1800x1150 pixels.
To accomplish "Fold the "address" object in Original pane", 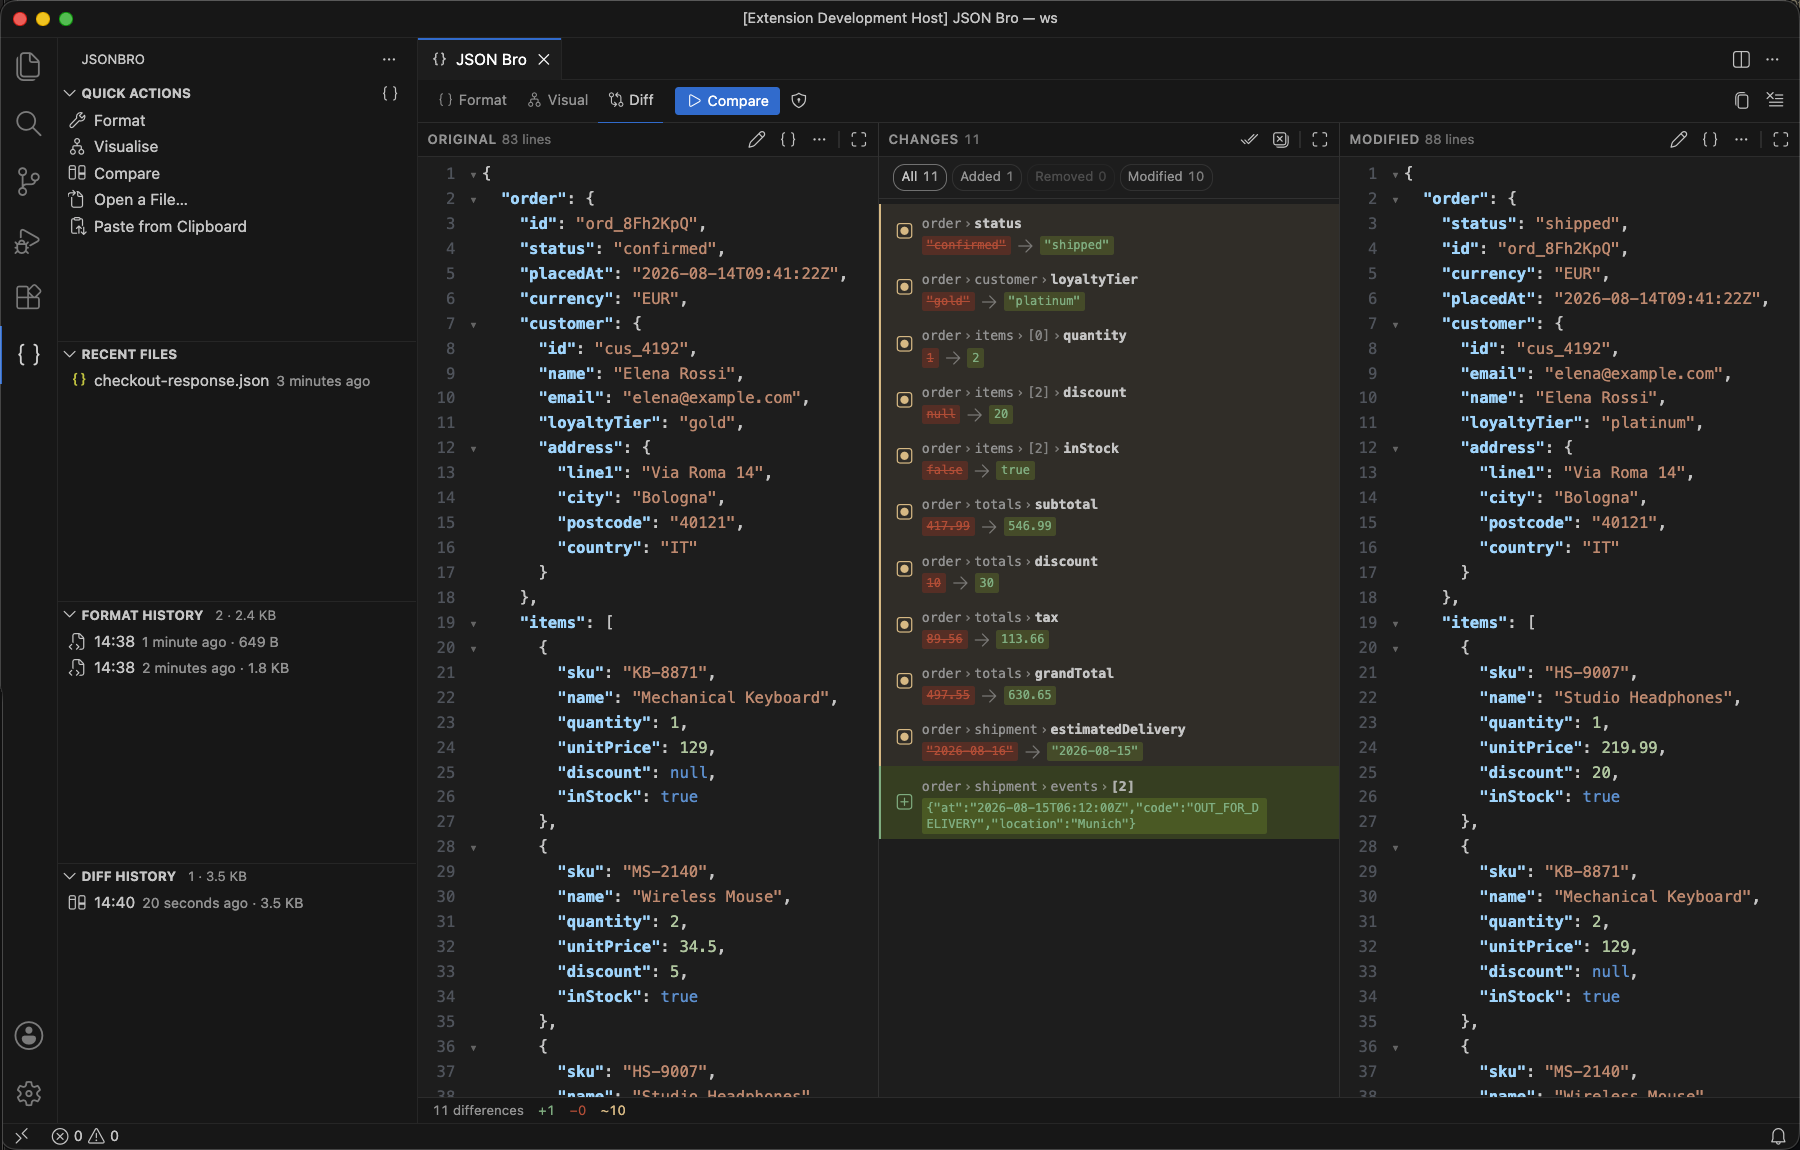I will tap(473, 448).
